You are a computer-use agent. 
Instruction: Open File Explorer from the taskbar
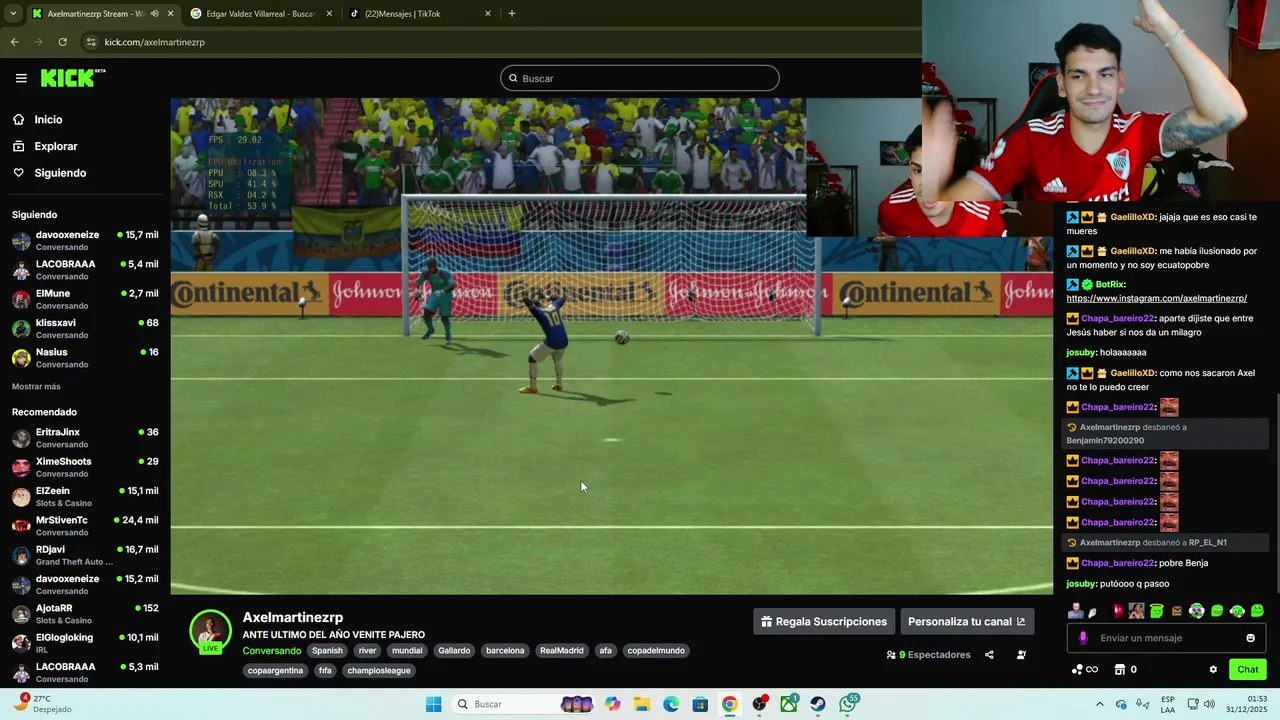641,704
